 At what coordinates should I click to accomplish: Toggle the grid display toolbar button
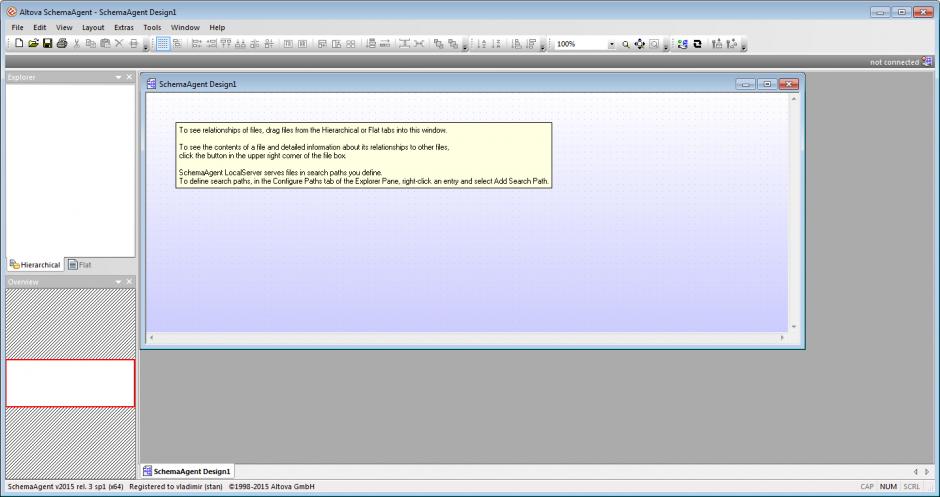[x=162, y=44]
